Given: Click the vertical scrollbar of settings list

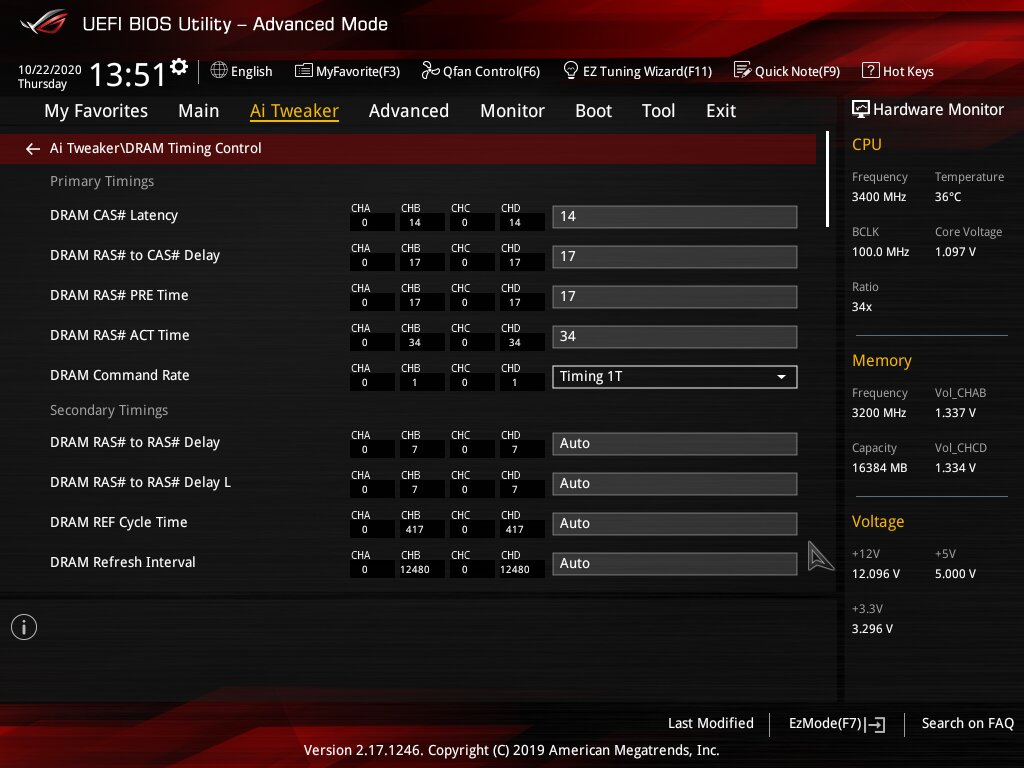Looking at the screenshot, I should [x=827, y=180].
